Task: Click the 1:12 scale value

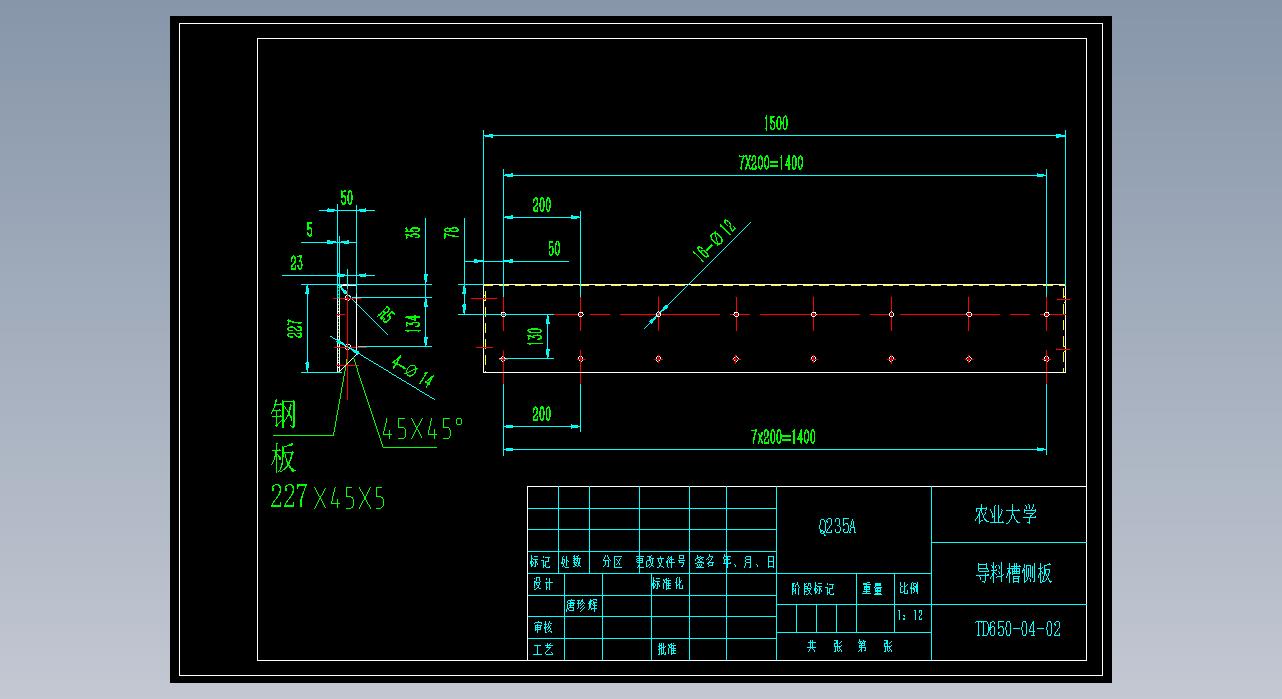Action: [910, 616]
